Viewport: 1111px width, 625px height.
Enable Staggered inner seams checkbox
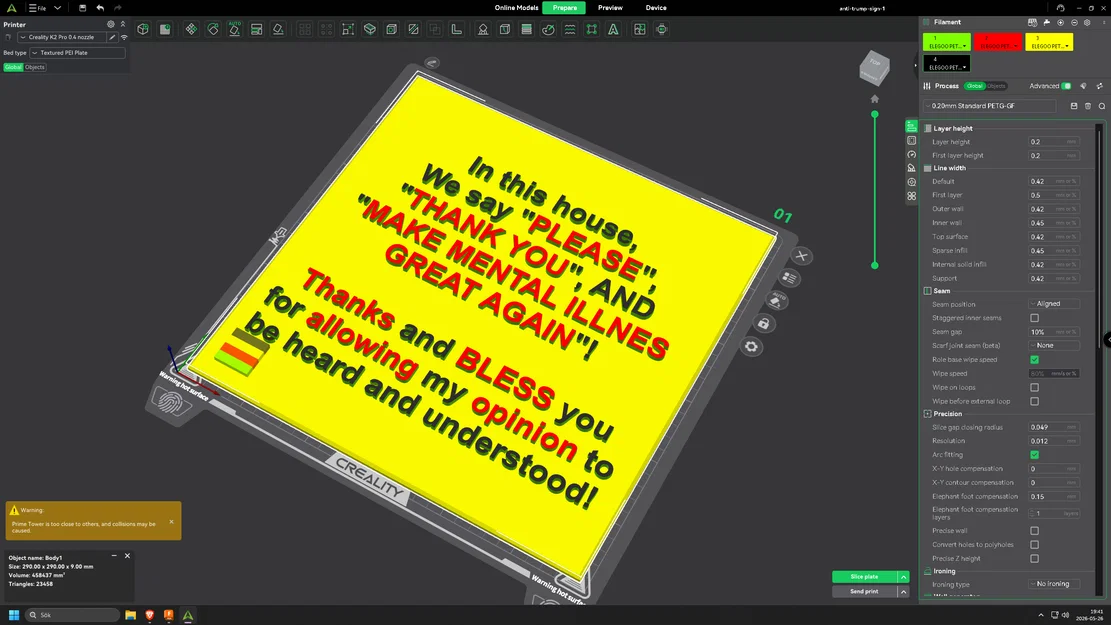[x=1034, y=318]
